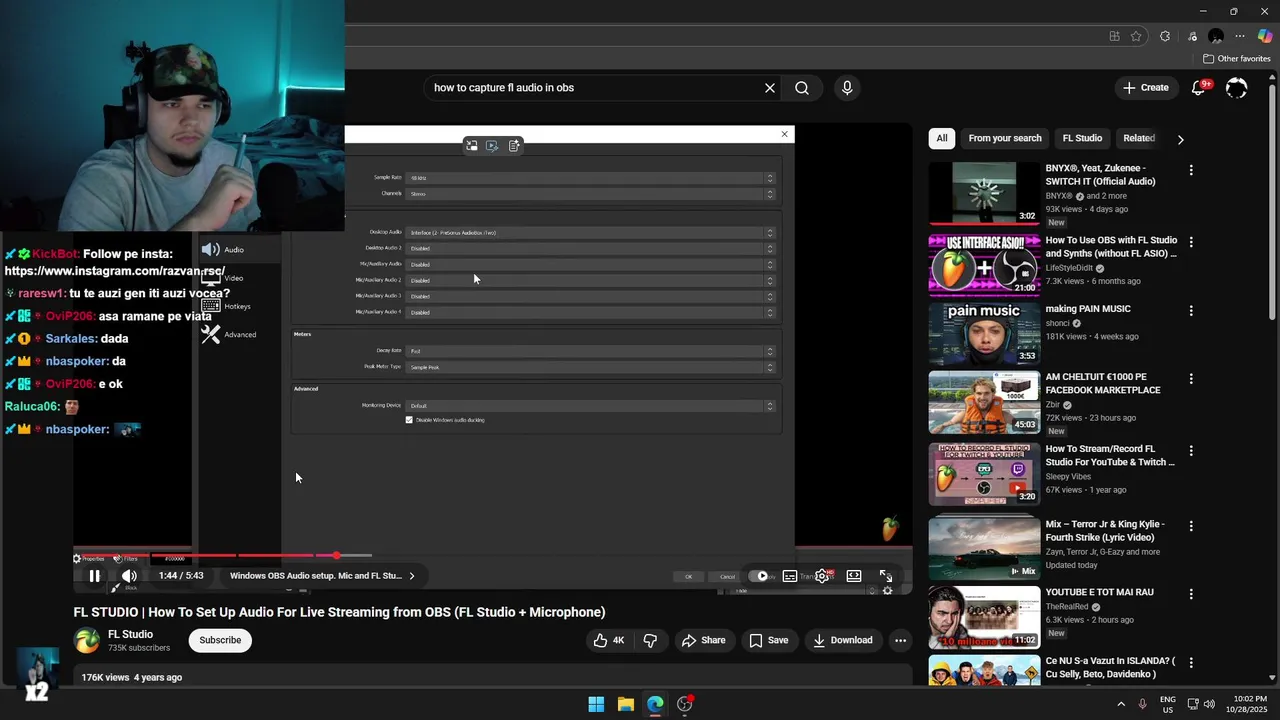This screenshot has height=720, width=1280.
Task: Open Edge 'Settings and more' three-dot menu
Action: (x=1241, y=36)
